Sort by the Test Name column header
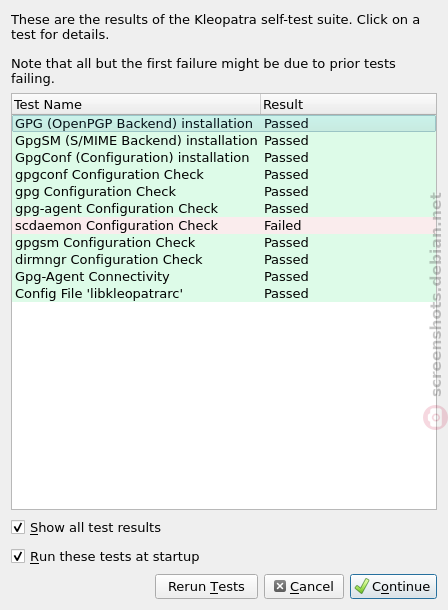Screen dimensions: 448x610 click(x=136, y=104)
